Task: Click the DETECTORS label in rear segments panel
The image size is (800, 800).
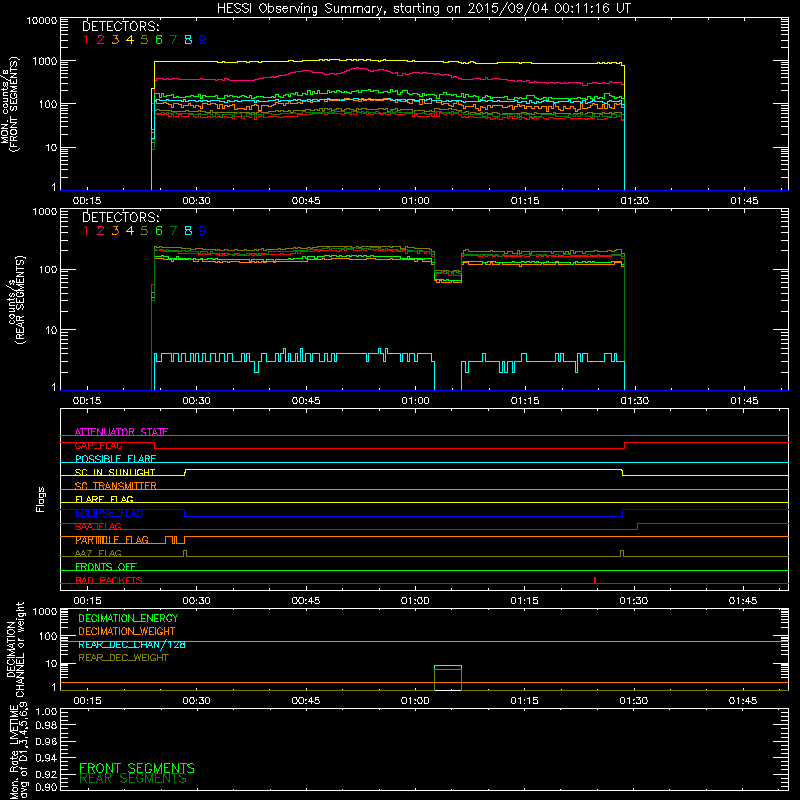Action: (120, 217)
